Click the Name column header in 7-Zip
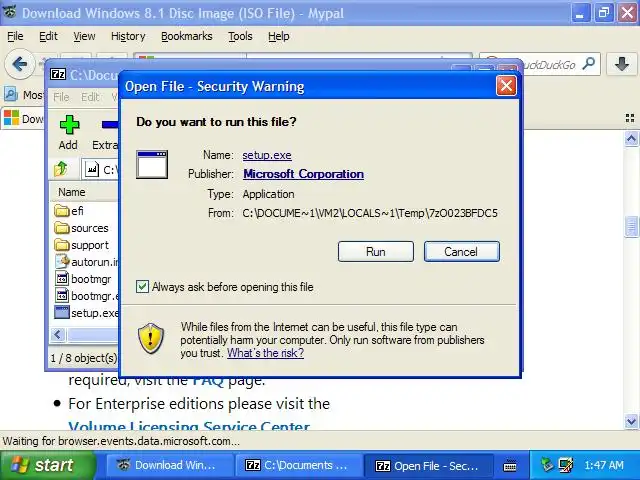 click(x=72, y=192)
